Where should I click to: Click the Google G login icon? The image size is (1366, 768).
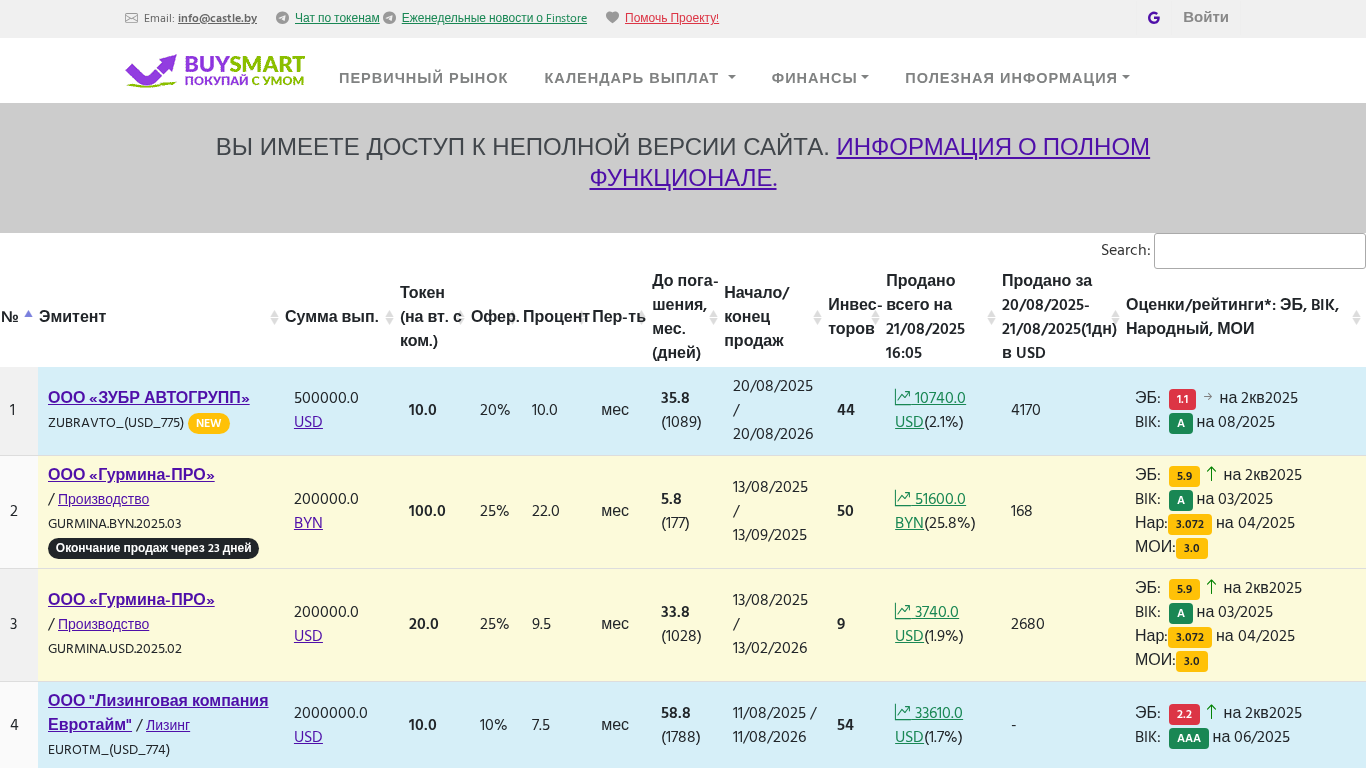(1154, 18)
